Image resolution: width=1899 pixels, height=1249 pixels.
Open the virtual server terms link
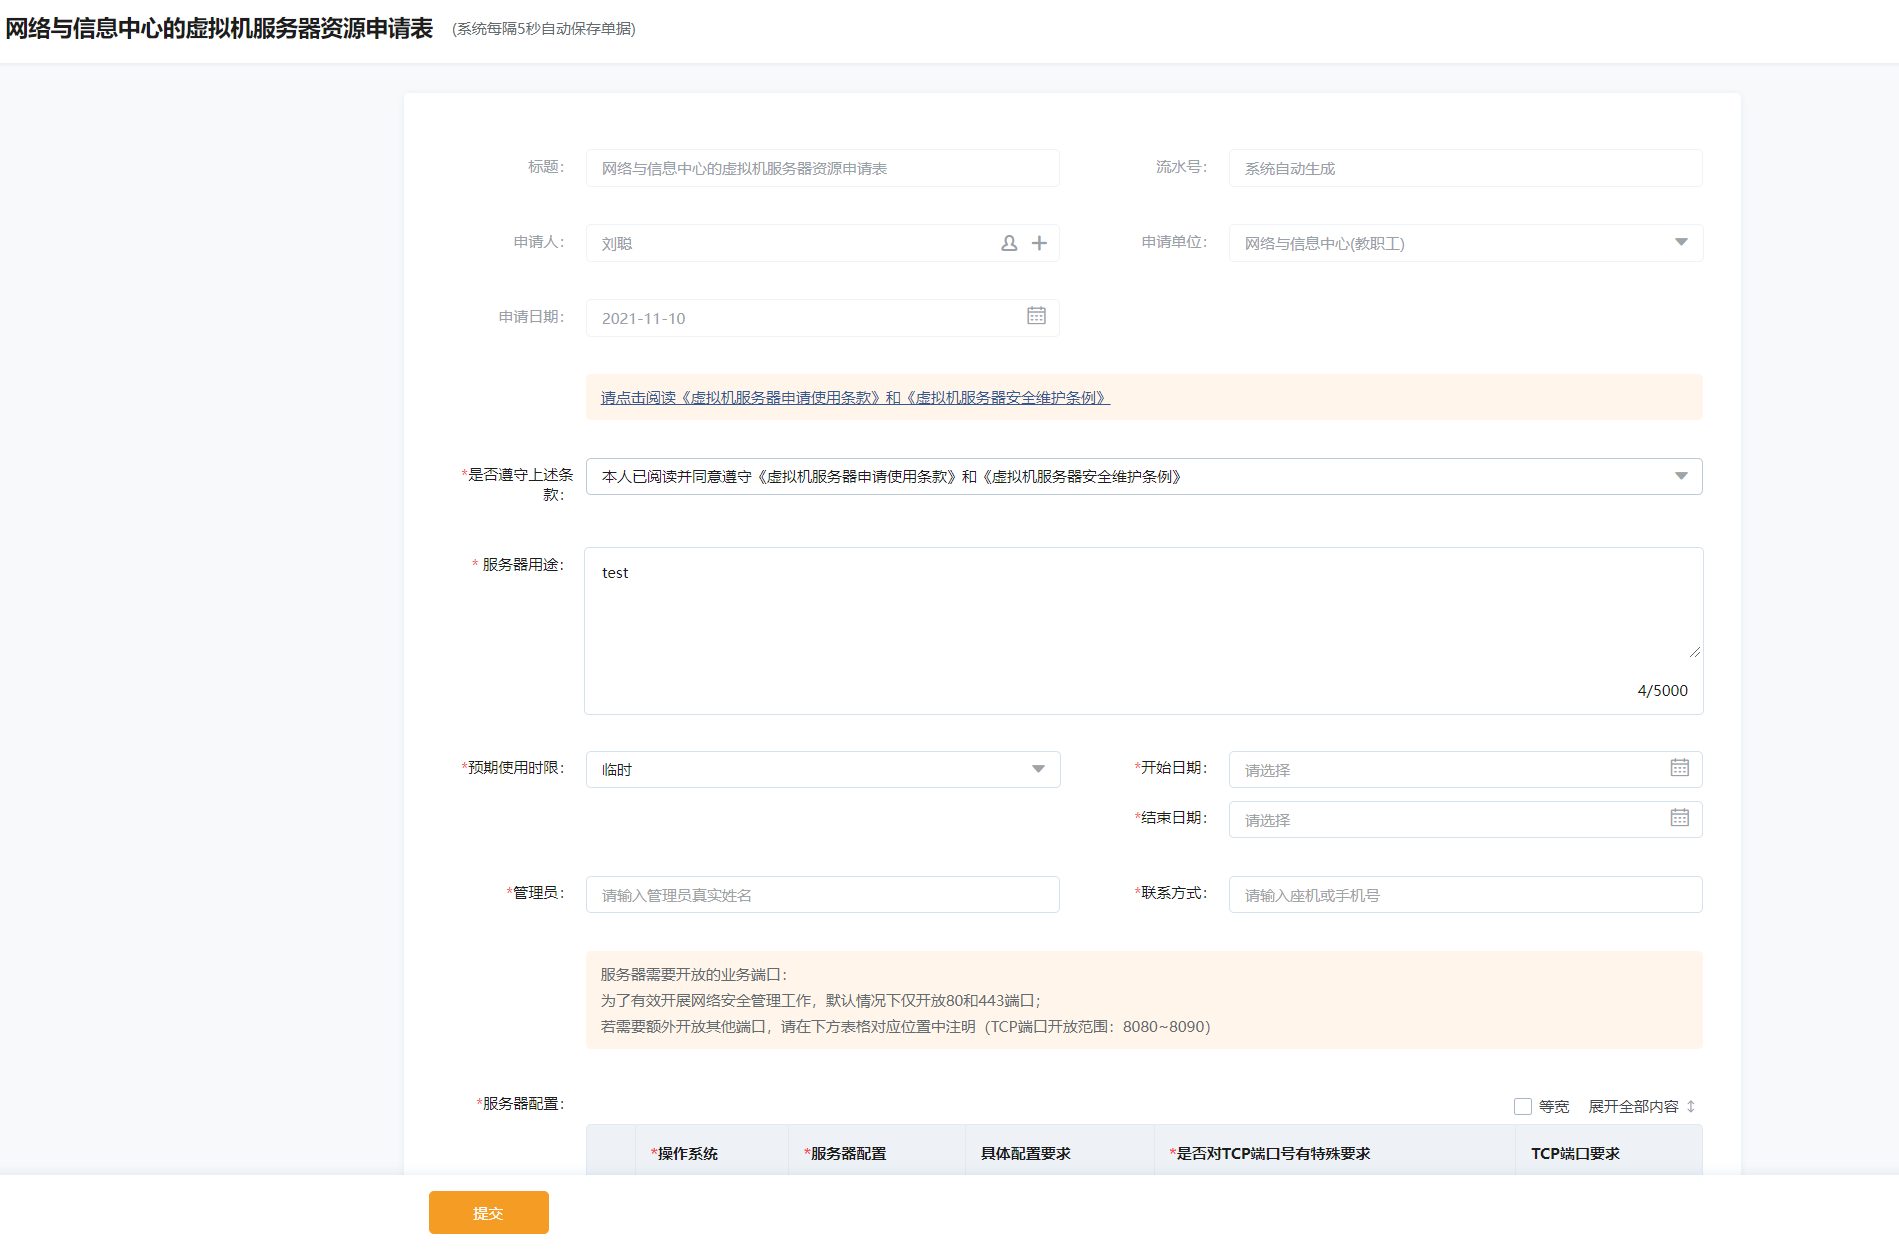click(855, 398)
